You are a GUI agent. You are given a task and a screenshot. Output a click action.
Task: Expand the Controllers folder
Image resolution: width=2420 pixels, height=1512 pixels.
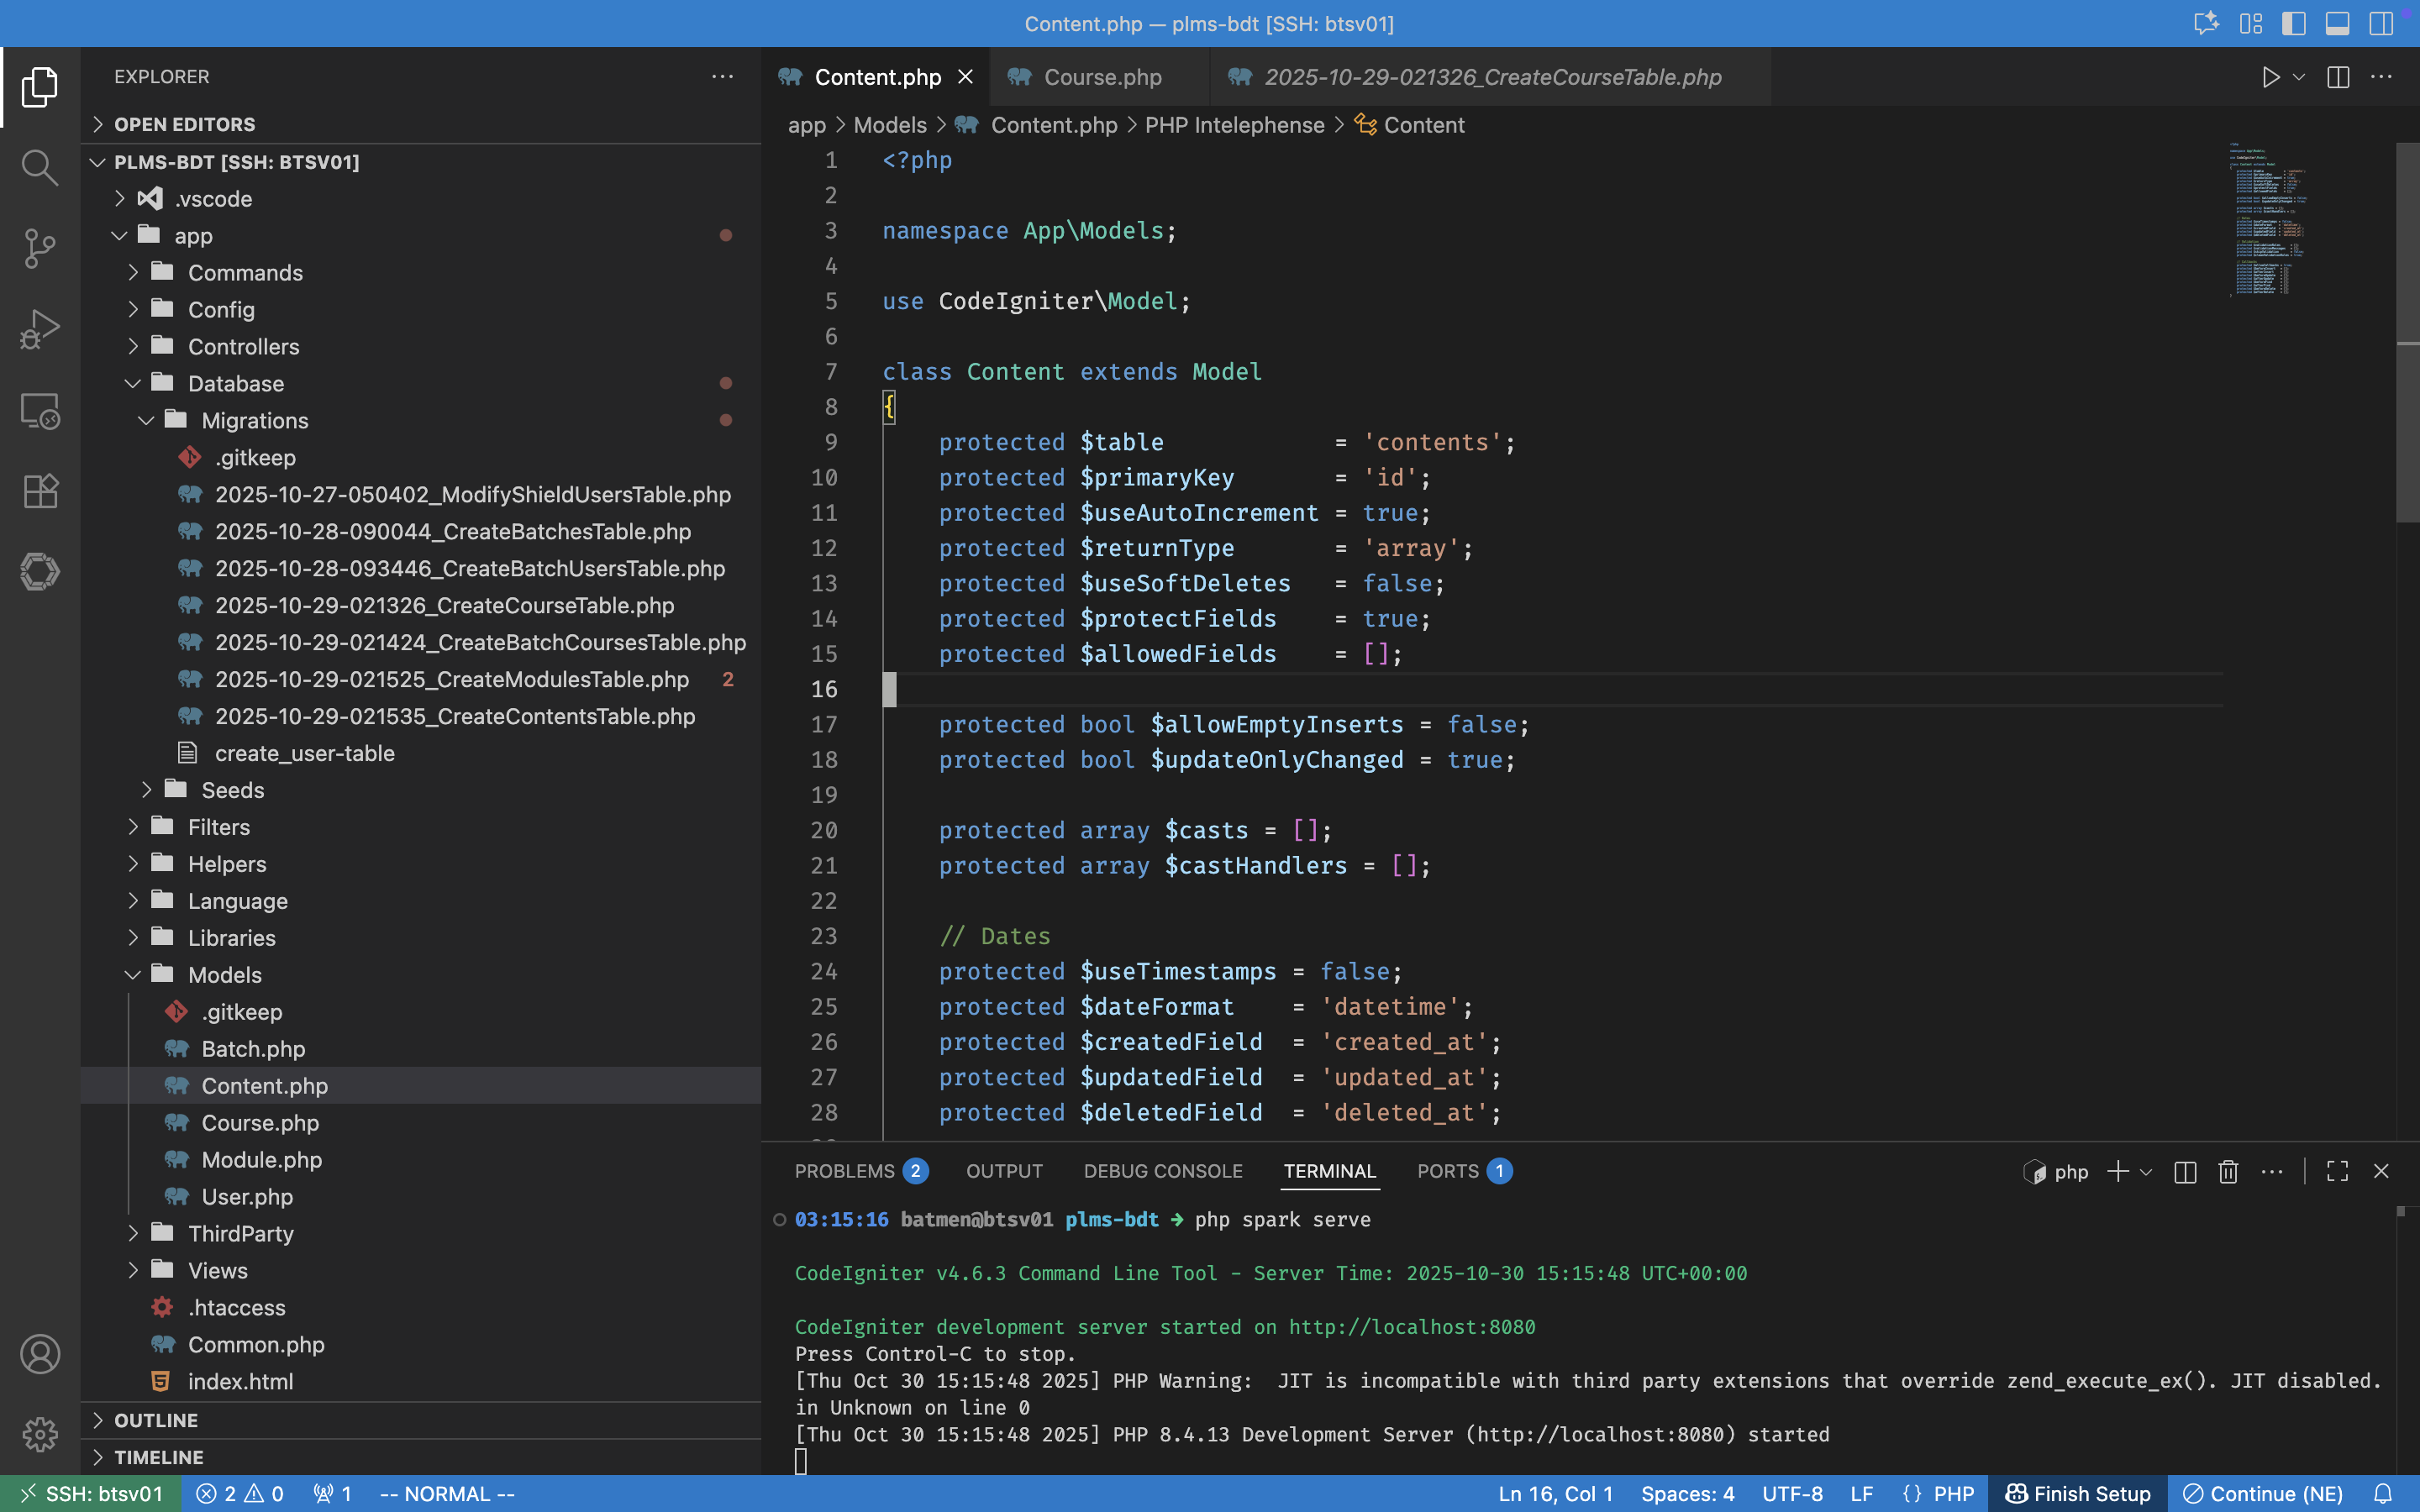pyautogui.click(x=243, y=347)
